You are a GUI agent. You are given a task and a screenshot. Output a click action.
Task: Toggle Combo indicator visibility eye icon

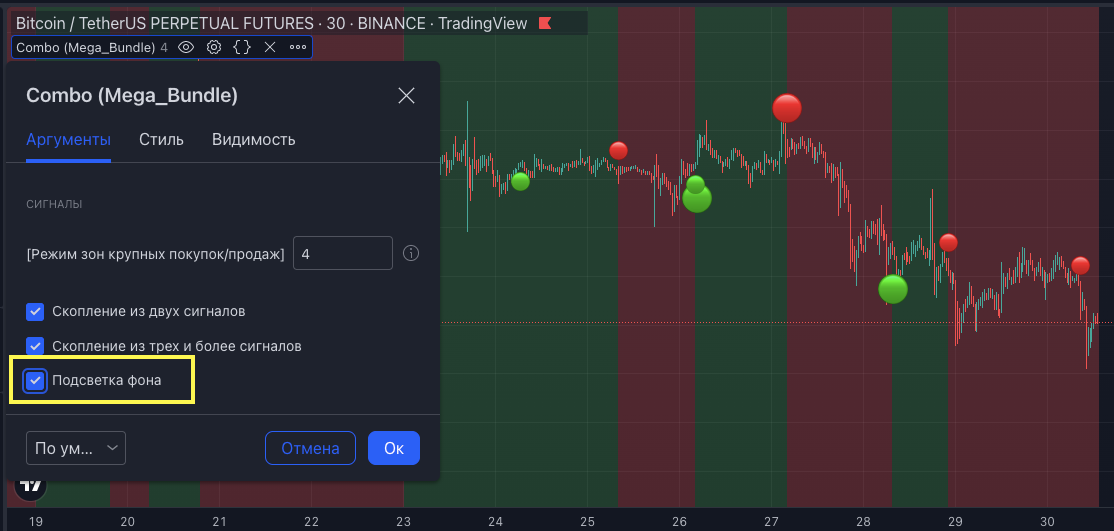pyautogui.click(x=186, y=48)
